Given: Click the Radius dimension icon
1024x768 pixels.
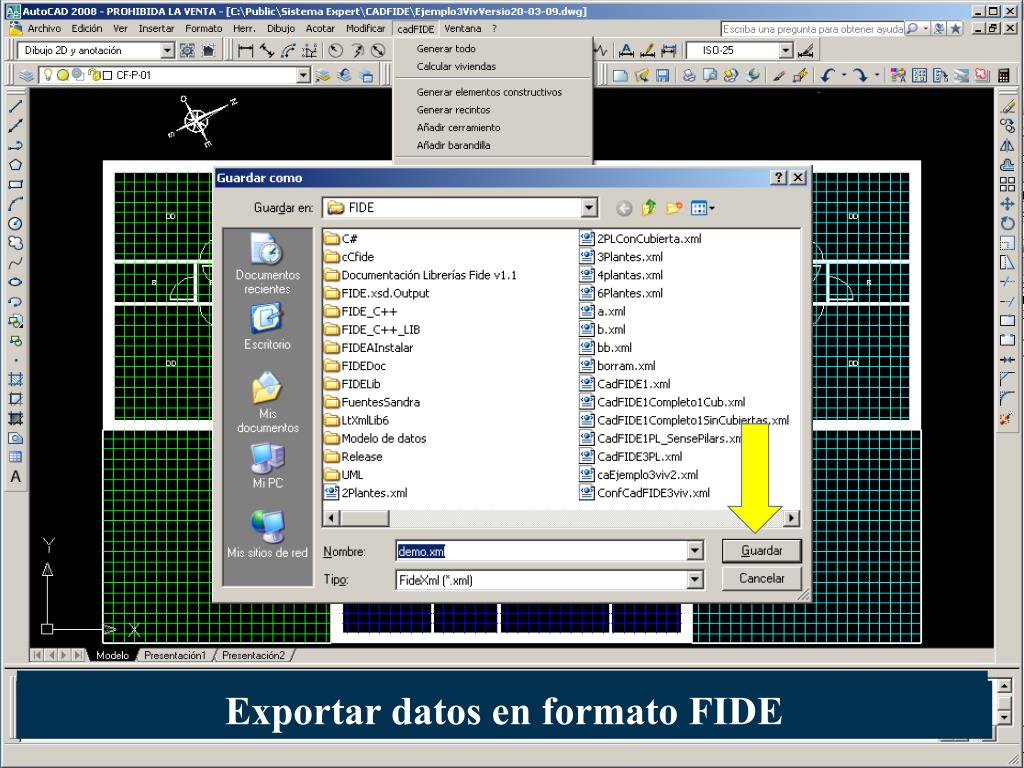Looking at the screenshot, I should (336, 50).
